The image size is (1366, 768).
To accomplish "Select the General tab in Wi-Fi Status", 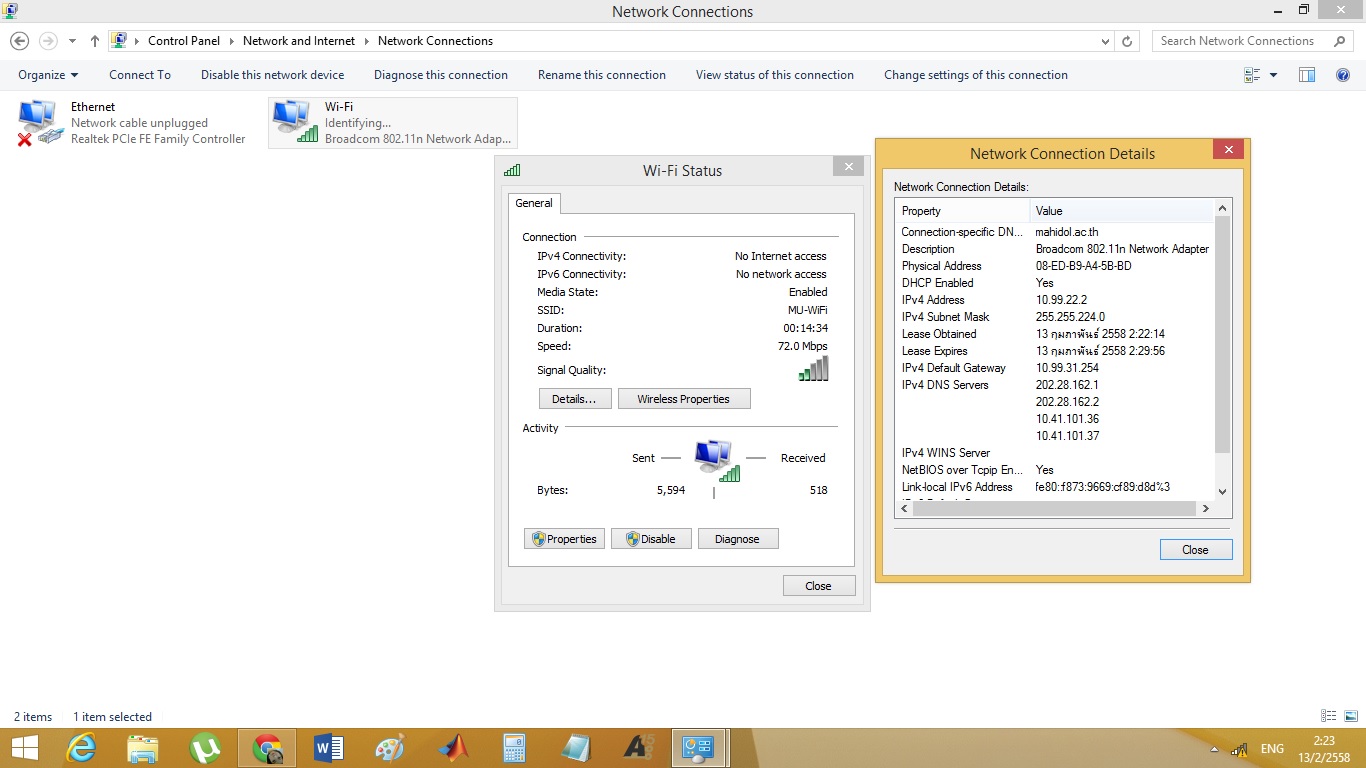I will (533, 203).
